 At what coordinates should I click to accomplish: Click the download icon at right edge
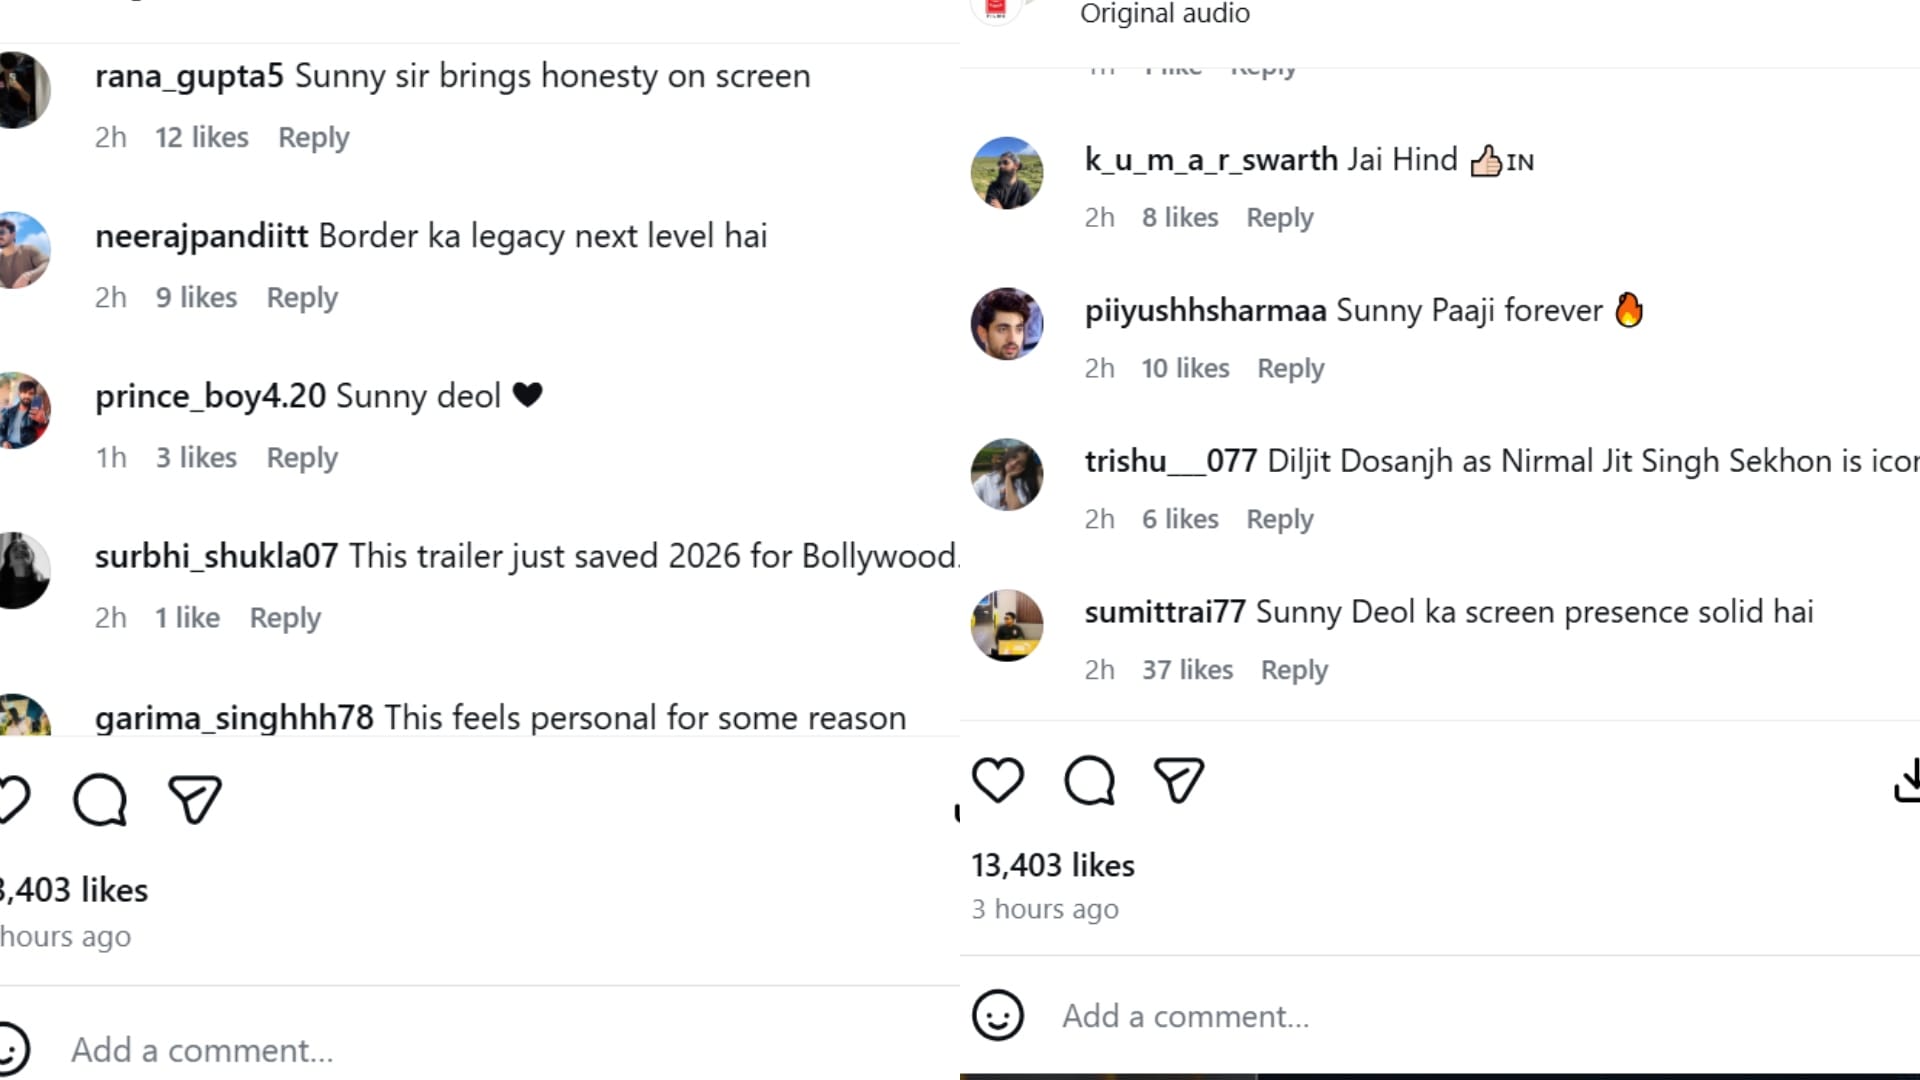pyautogui.click(x=1907, y=780)
